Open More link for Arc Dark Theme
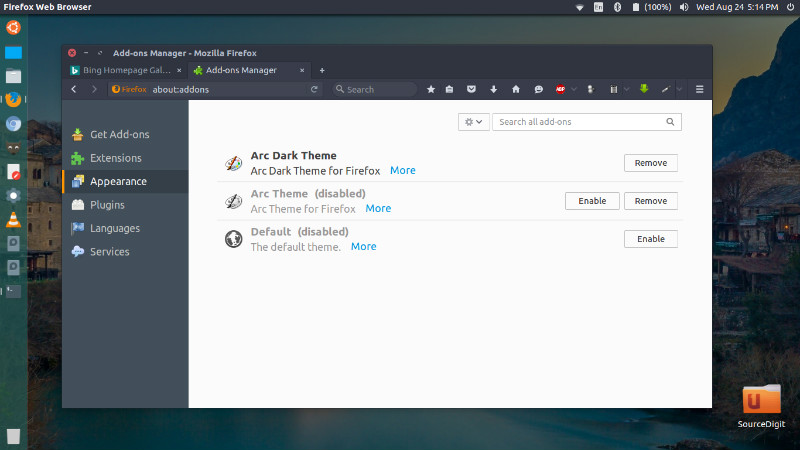Image resolution: width=800 pixels, height=450 pixels. 403,170
